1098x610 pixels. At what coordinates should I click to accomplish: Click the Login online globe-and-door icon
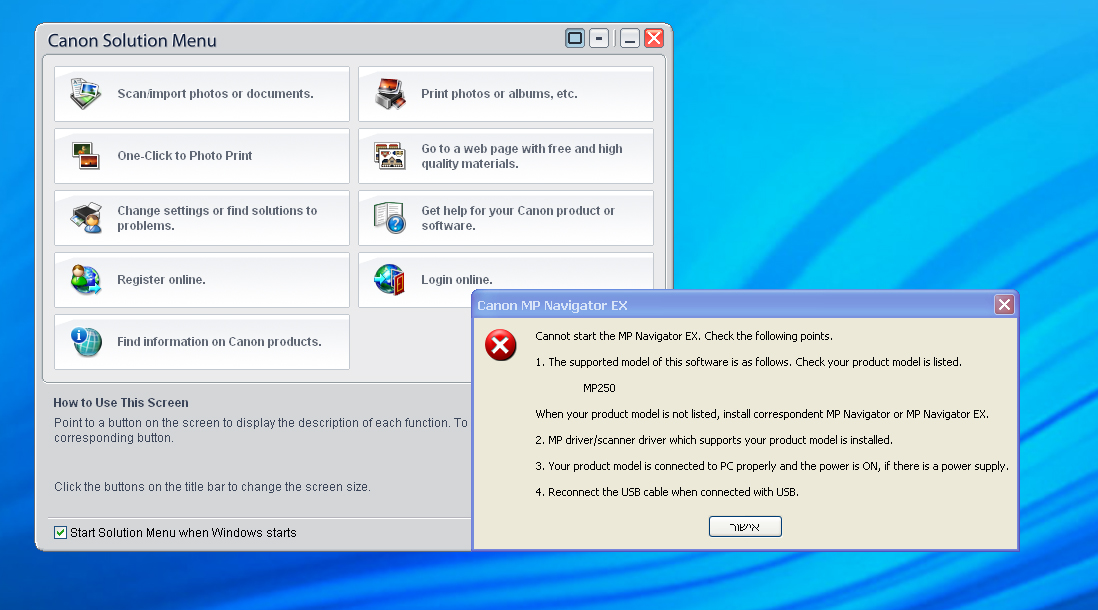[x=390, y=279]
